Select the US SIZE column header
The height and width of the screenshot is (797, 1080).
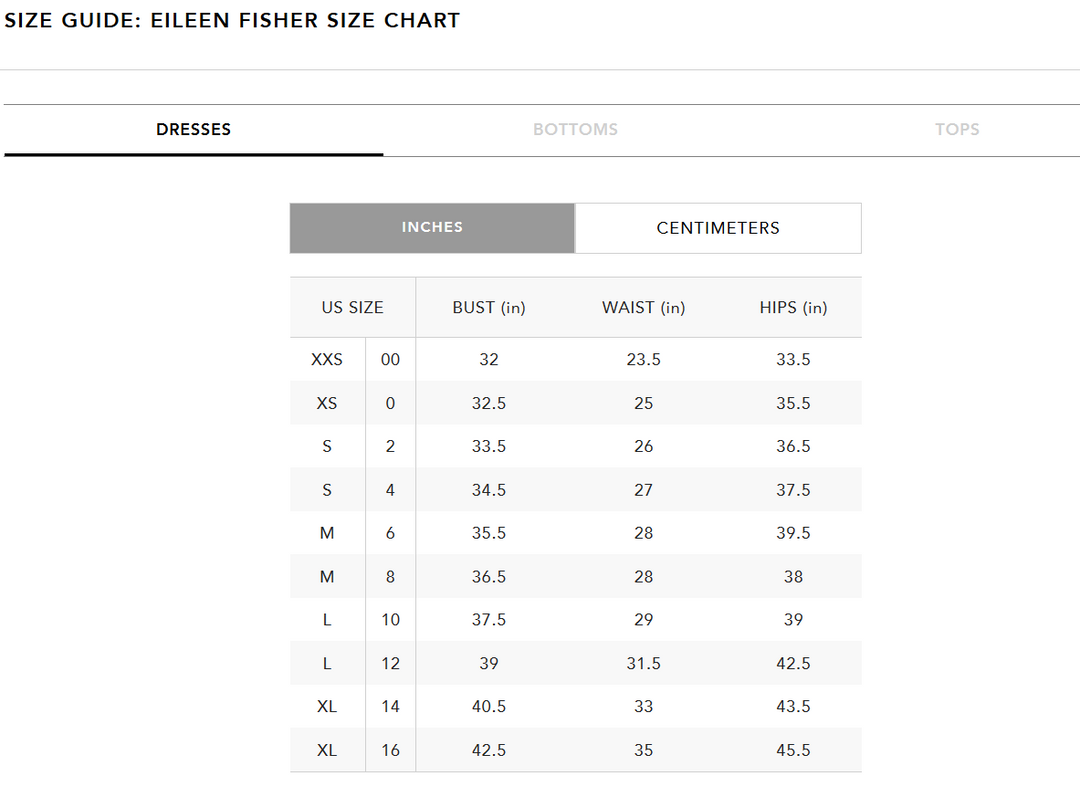[x=352, y=307]
